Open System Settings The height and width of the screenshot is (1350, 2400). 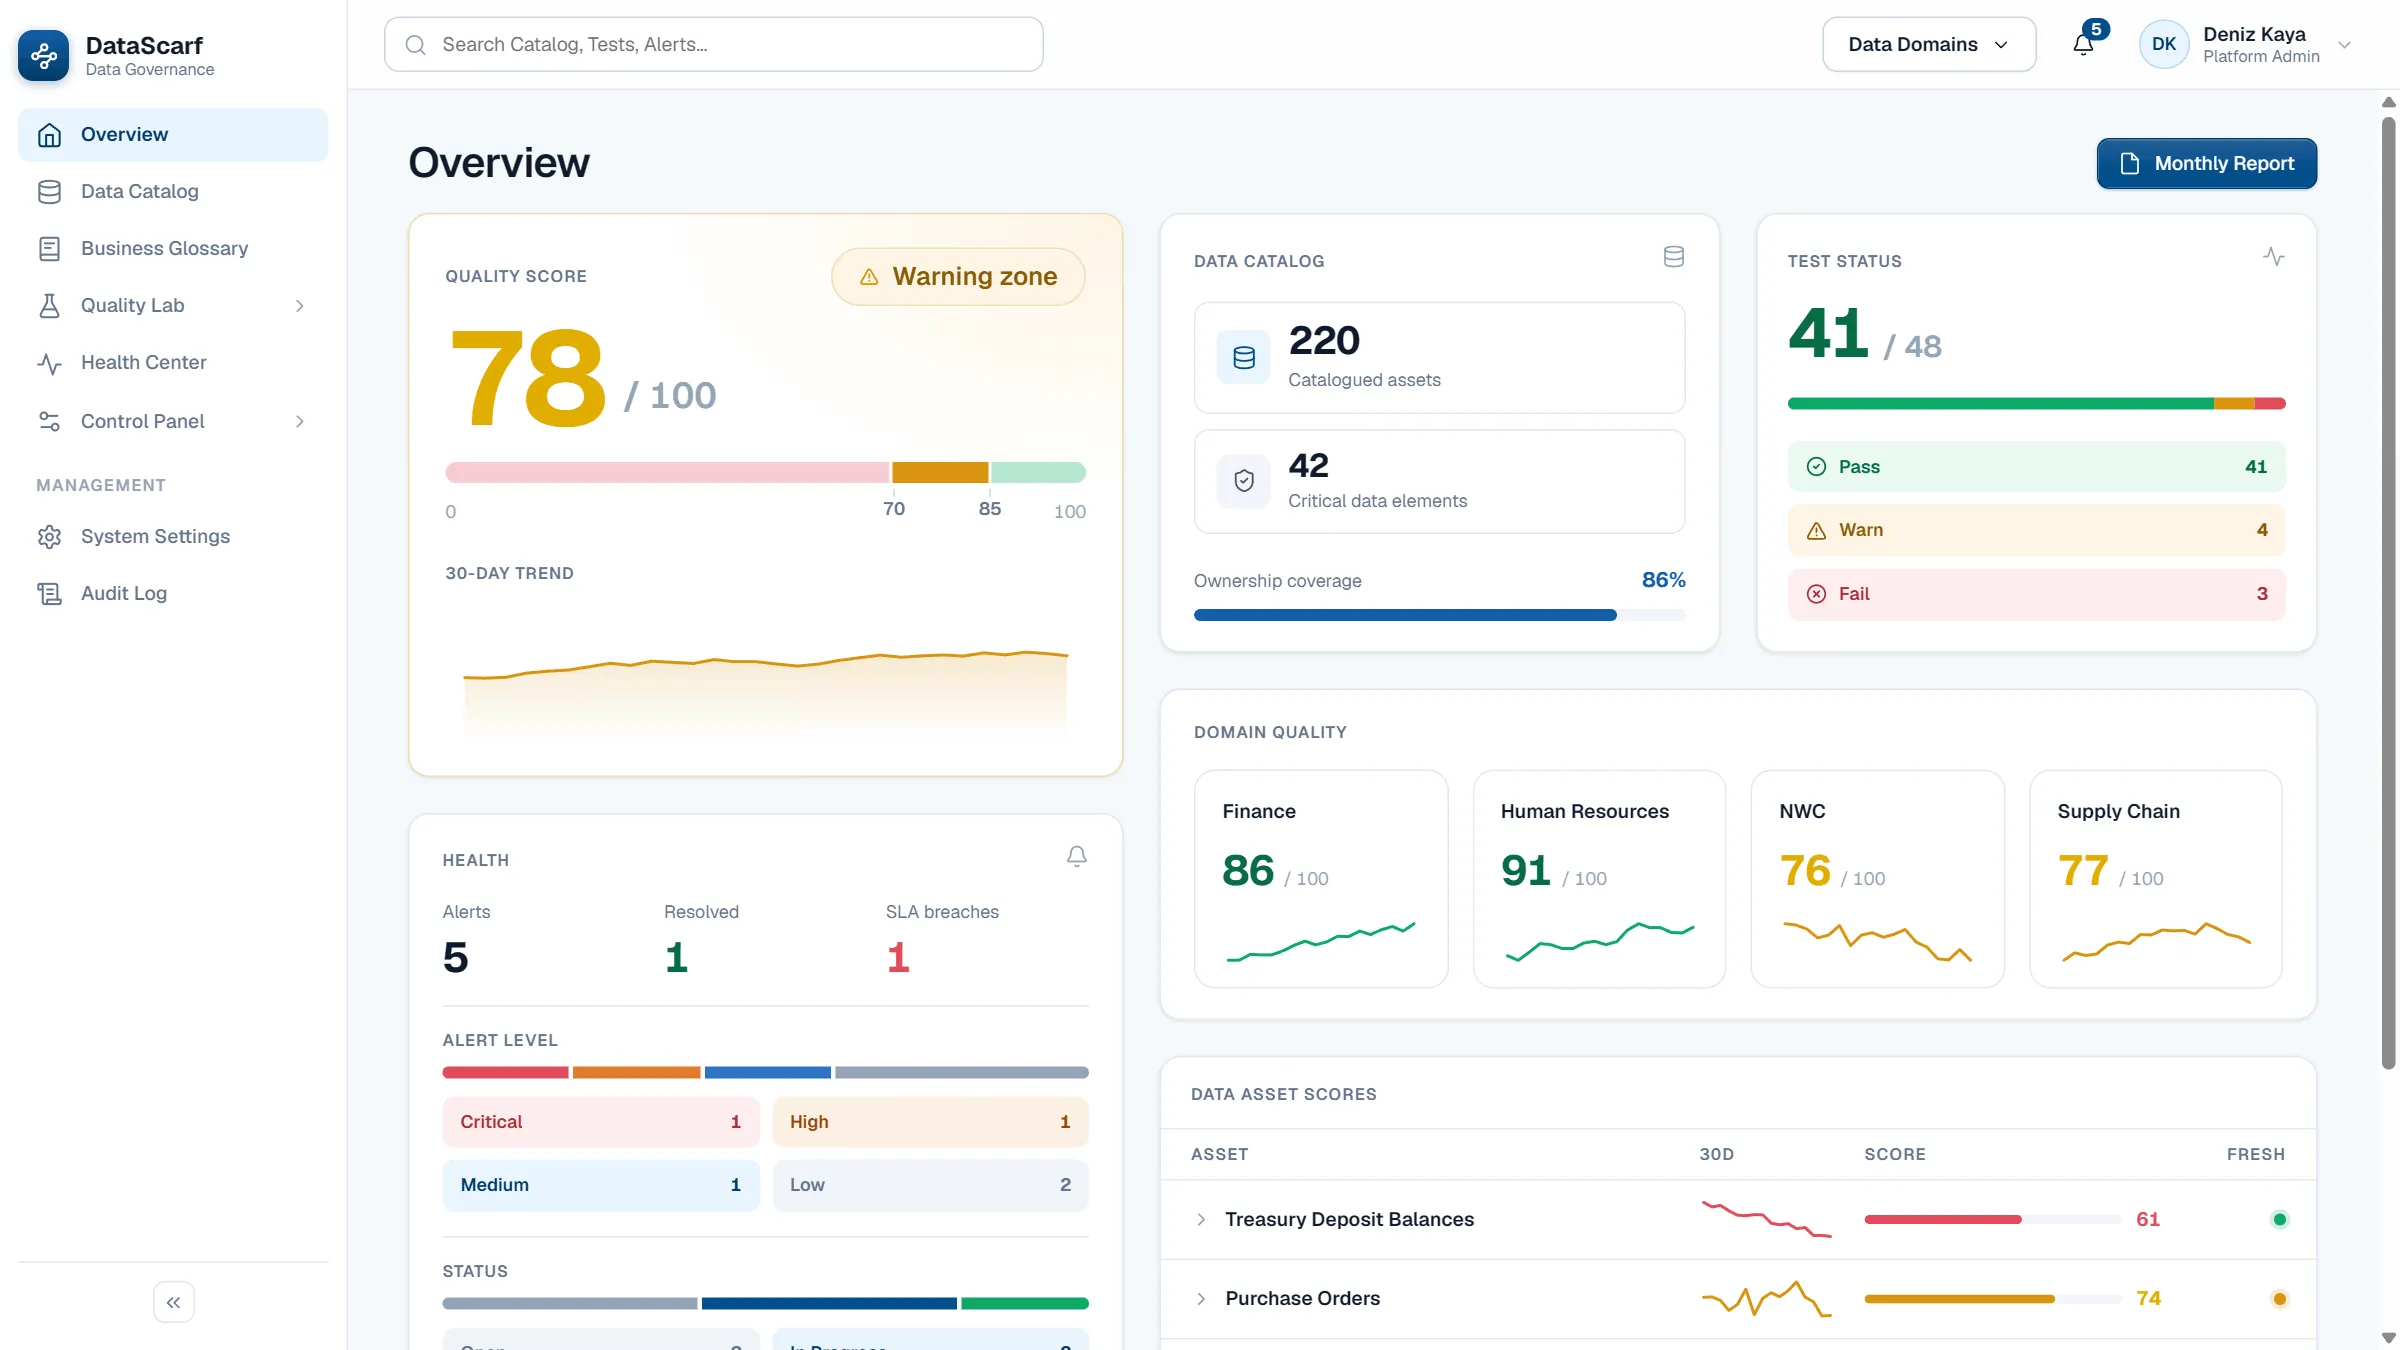[173, 537]
